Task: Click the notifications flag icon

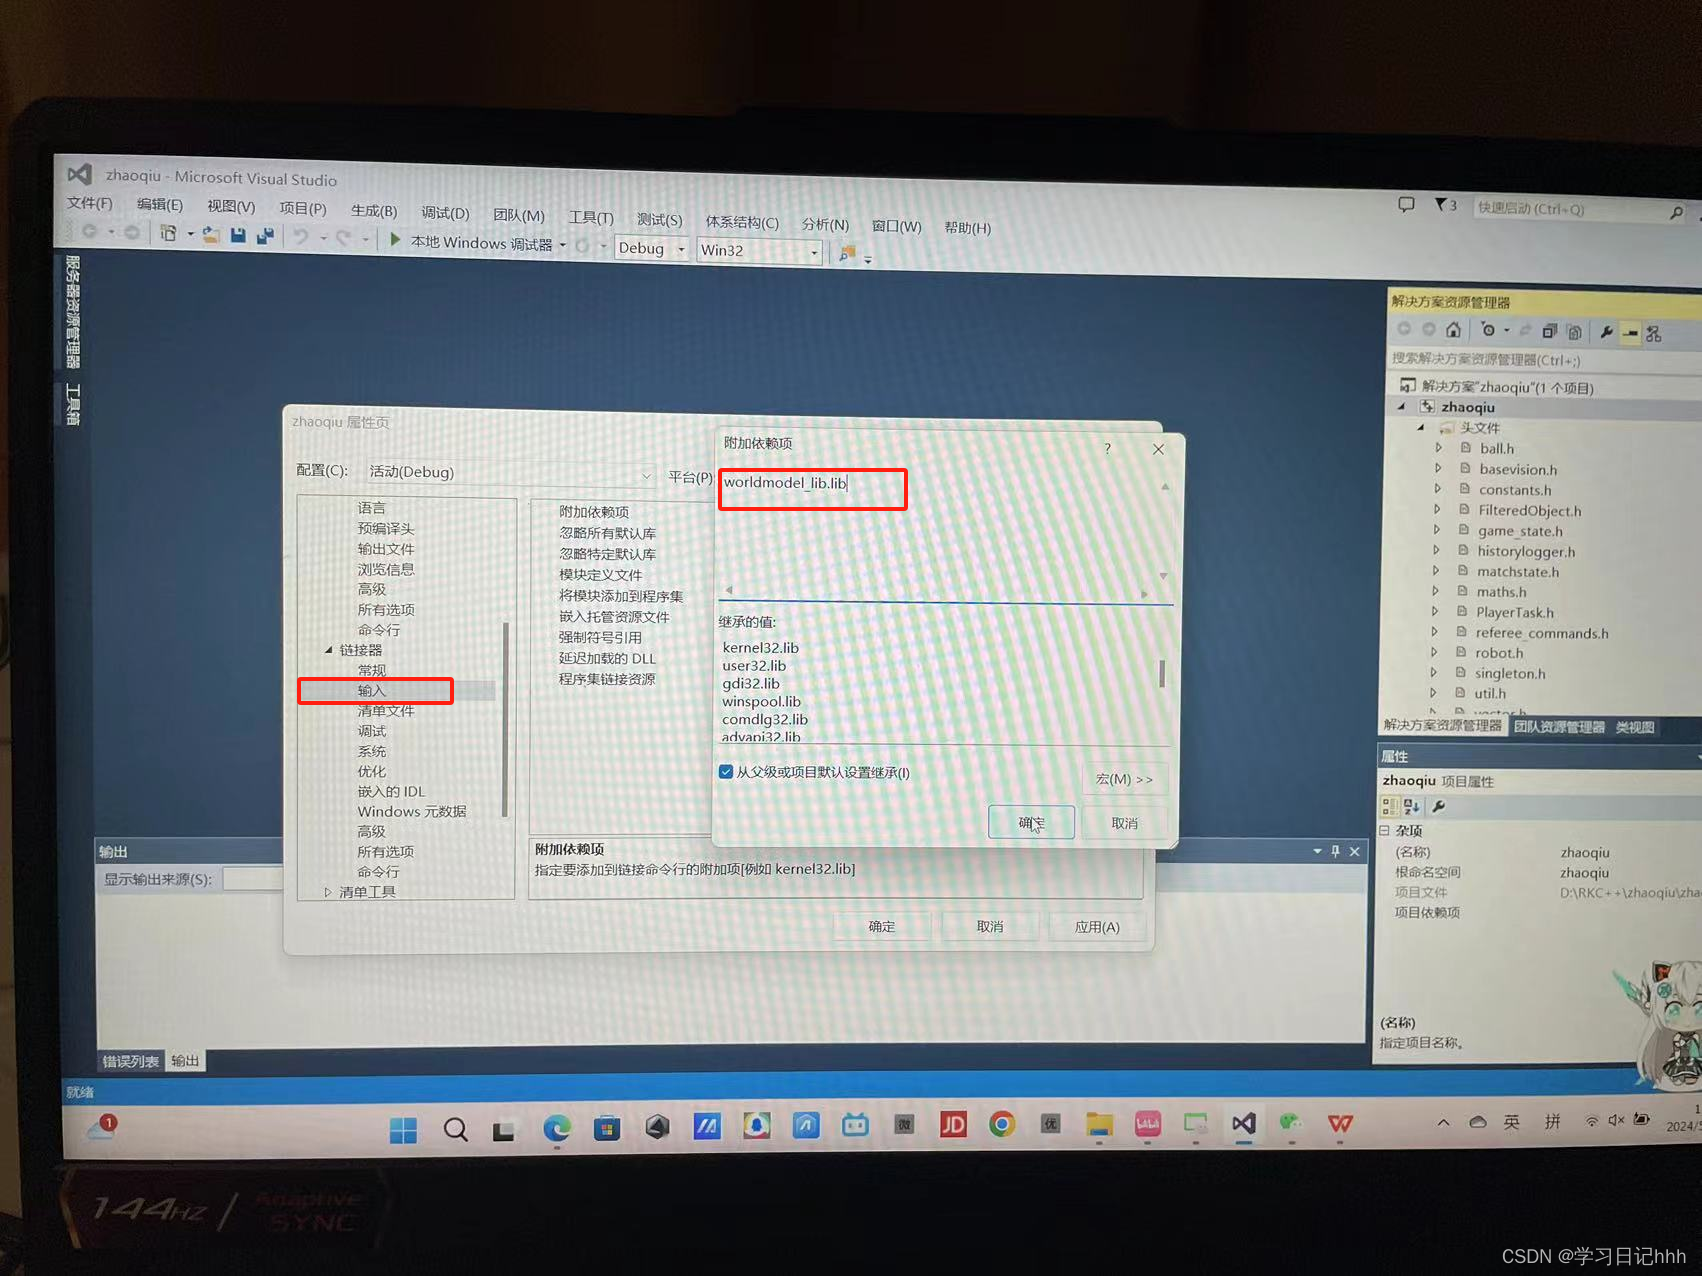Action: pyautogui.click(x=1441, y=205)
